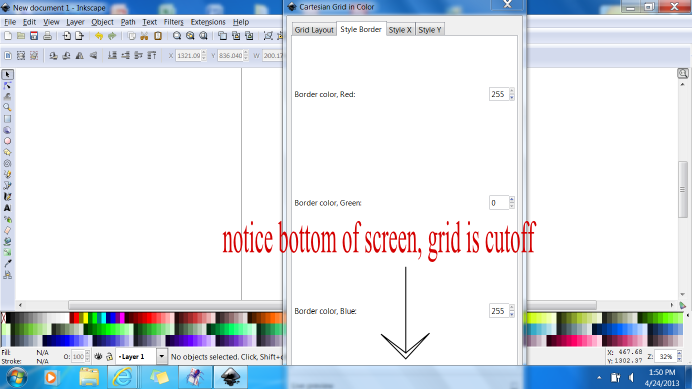Select the Spray tool
The width and height of the screenshot is (692, 389).
[8, 219]
